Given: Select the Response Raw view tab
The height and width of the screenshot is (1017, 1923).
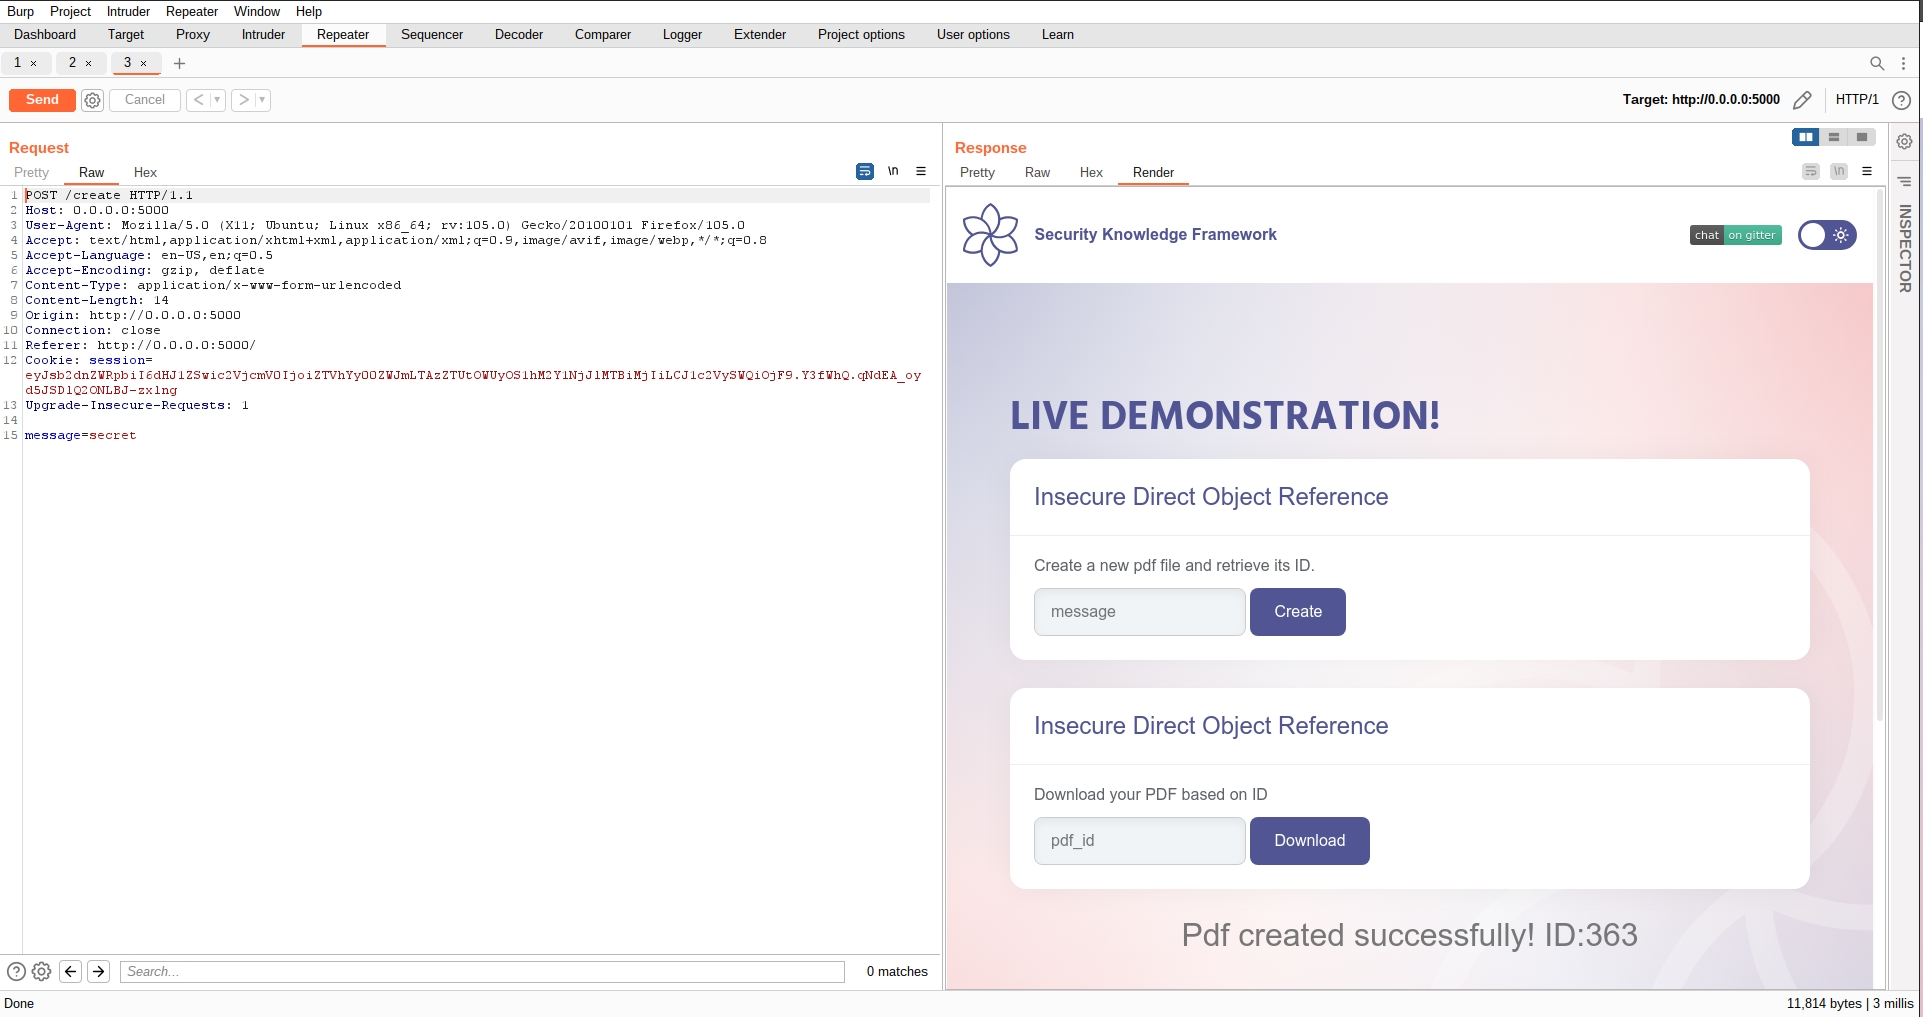Looking at the screenshot, I should (x=1037, y=173).
